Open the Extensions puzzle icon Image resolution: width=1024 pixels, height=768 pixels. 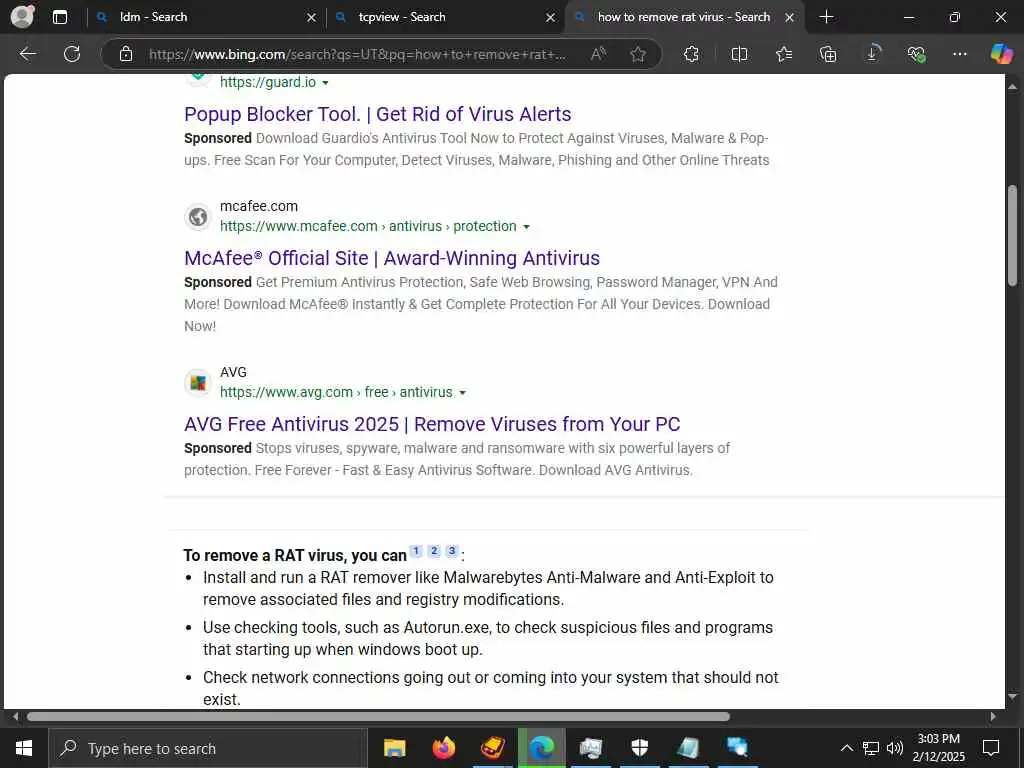point(691,54)
